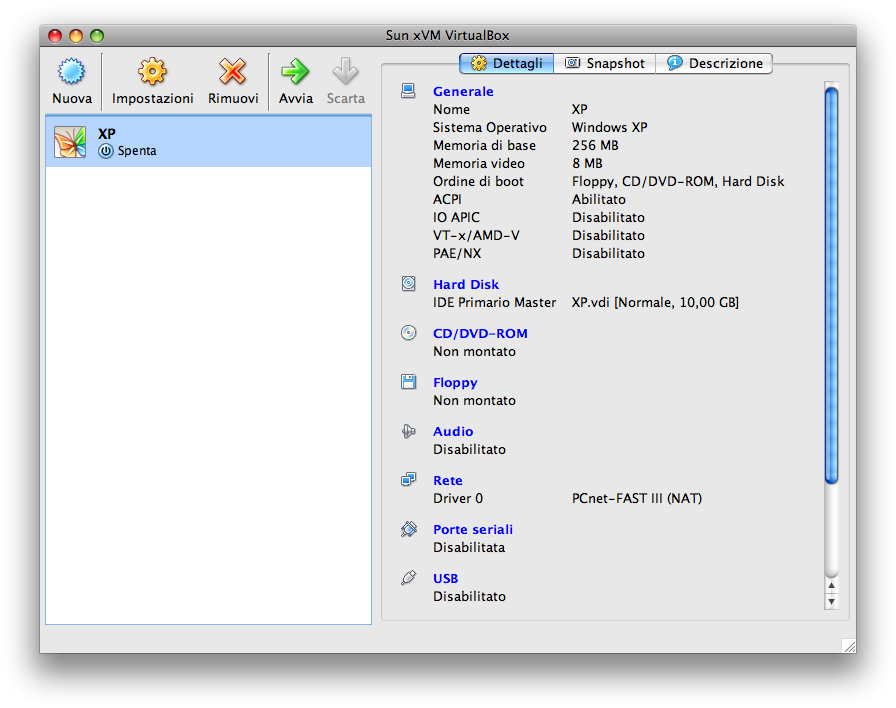896x708 pixels.
Task: Click the 'Ordine di boot' label
Action: [x=478, y=182]
